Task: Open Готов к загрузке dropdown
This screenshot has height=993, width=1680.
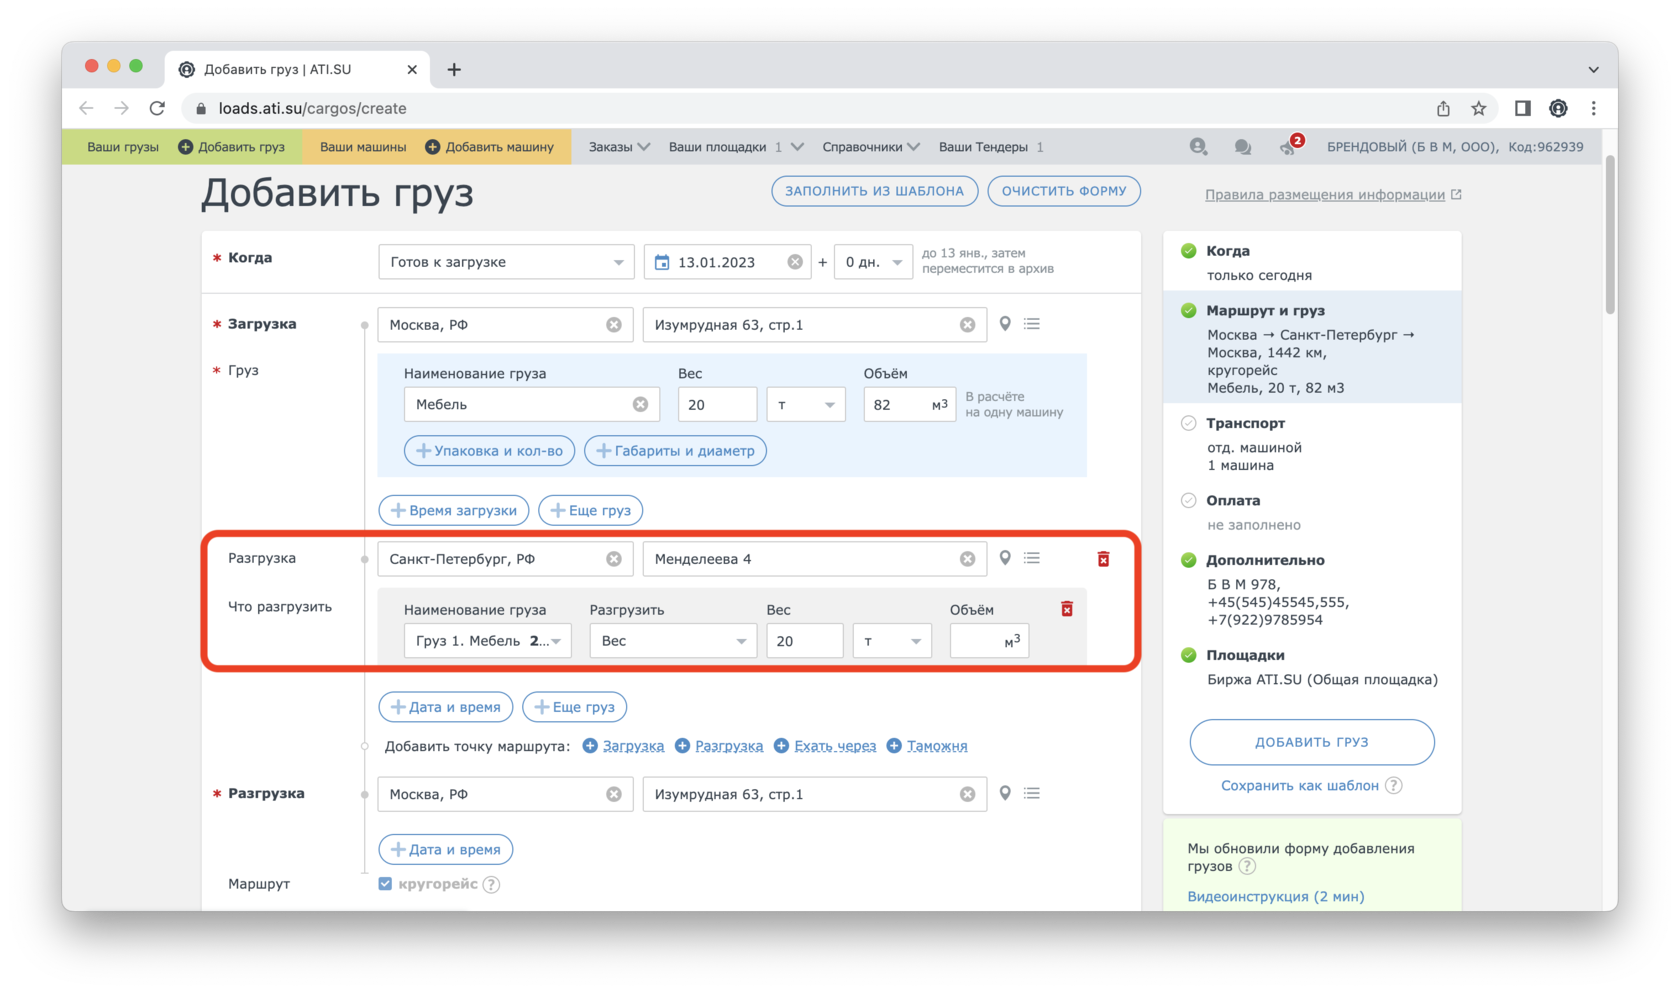Action: coord(506,262)
